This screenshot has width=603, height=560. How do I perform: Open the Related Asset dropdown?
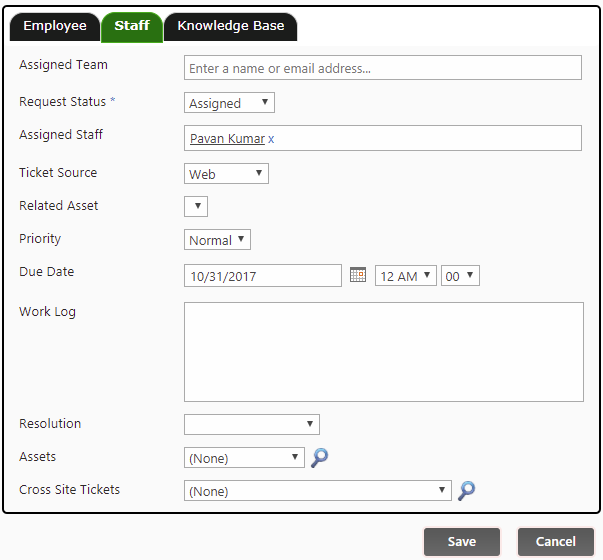pos(196,207)
